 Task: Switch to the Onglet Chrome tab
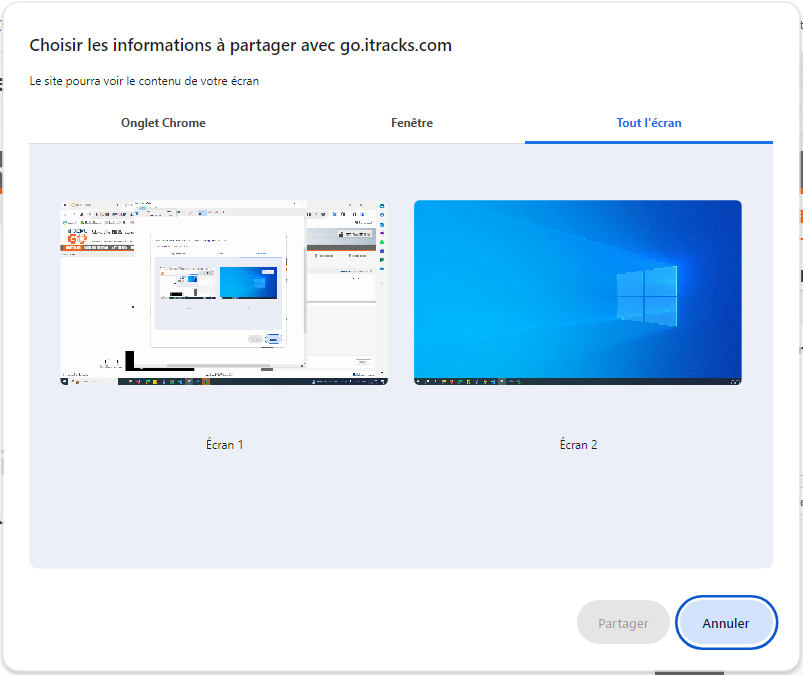coord(163,123)
